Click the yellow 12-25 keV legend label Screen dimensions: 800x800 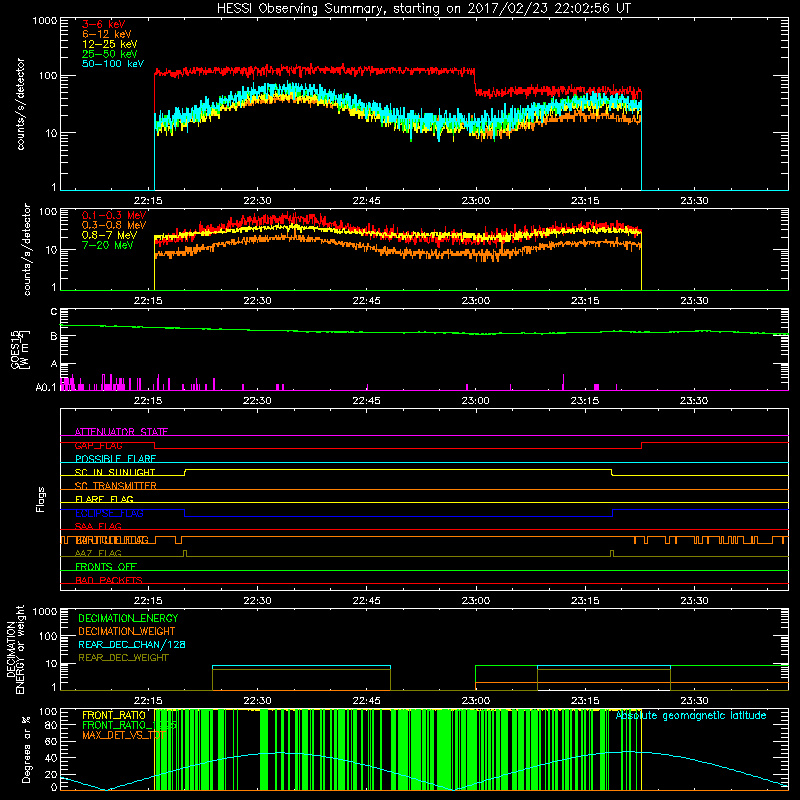tap(110, 44)
